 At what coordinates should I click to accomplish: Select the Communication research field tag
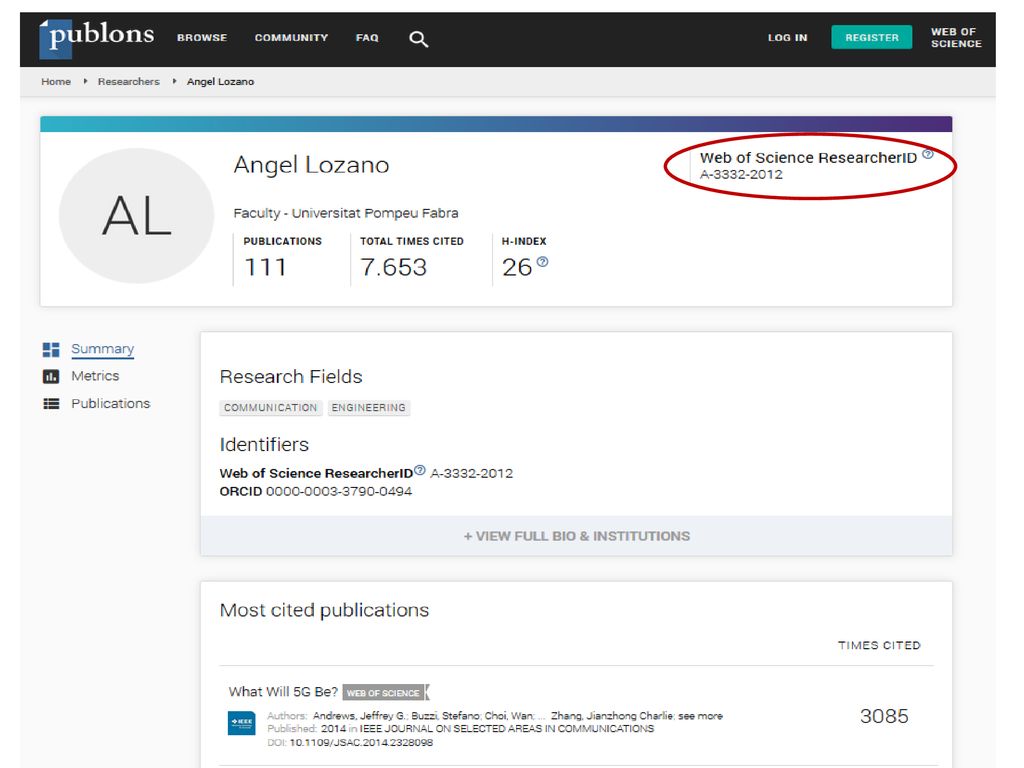[270, 408]
